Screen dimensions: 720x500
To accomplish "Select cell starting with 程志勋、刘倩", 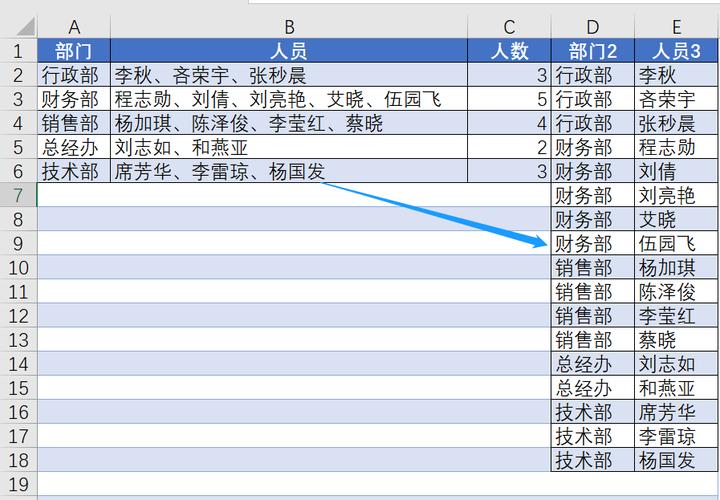I will click(289, 99).
